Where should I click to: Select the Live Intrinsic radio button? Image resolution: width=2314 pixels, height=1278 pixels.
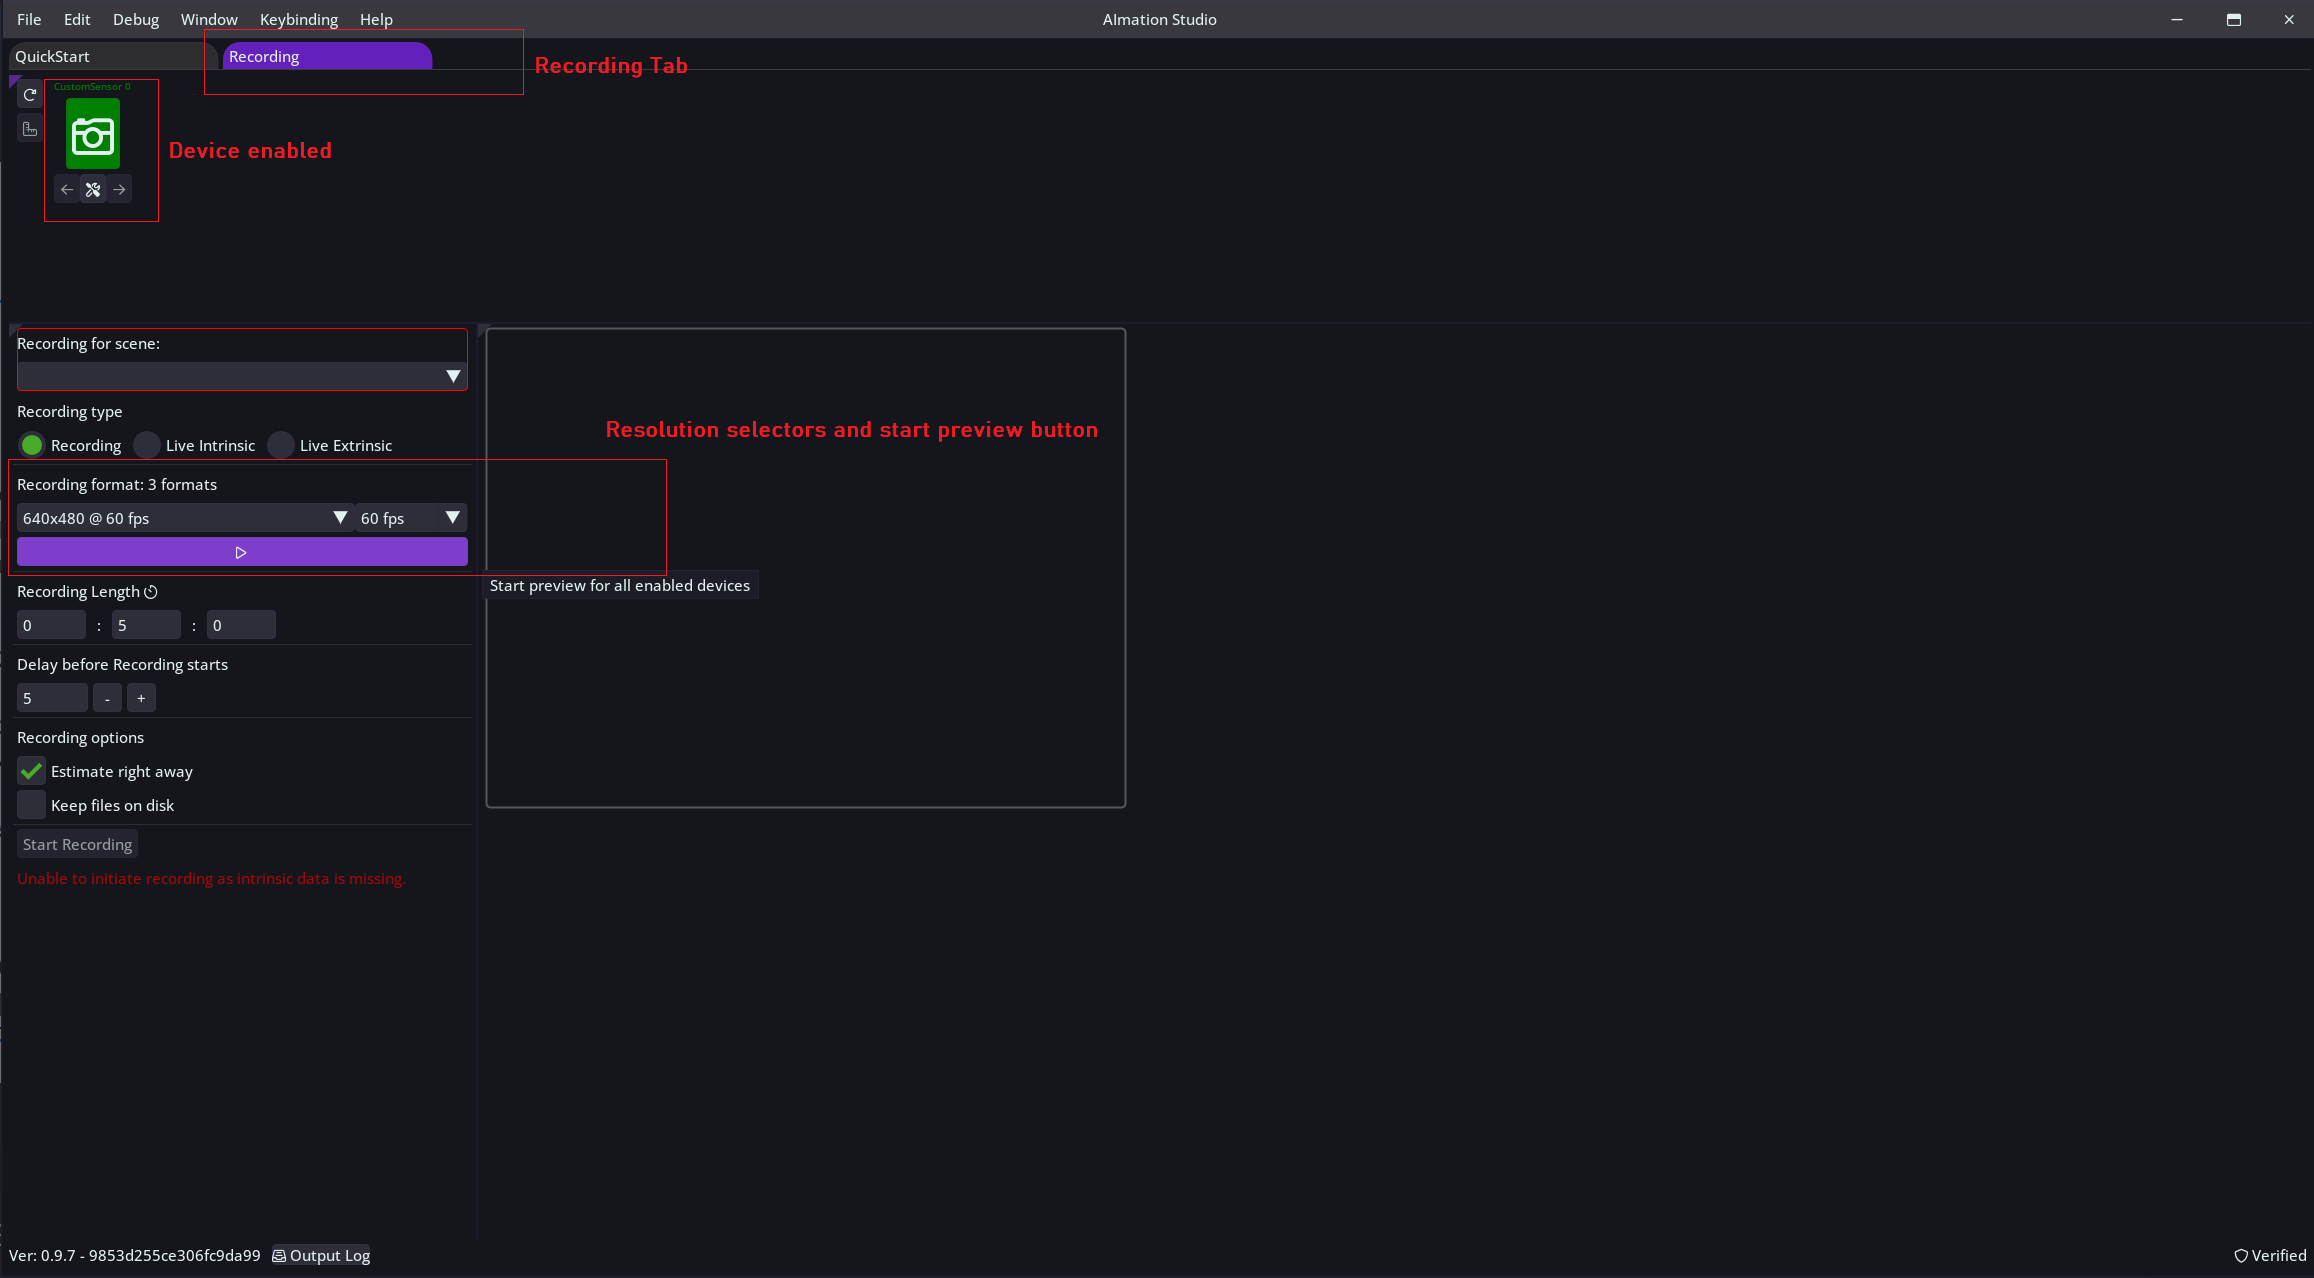click(147, 445)
